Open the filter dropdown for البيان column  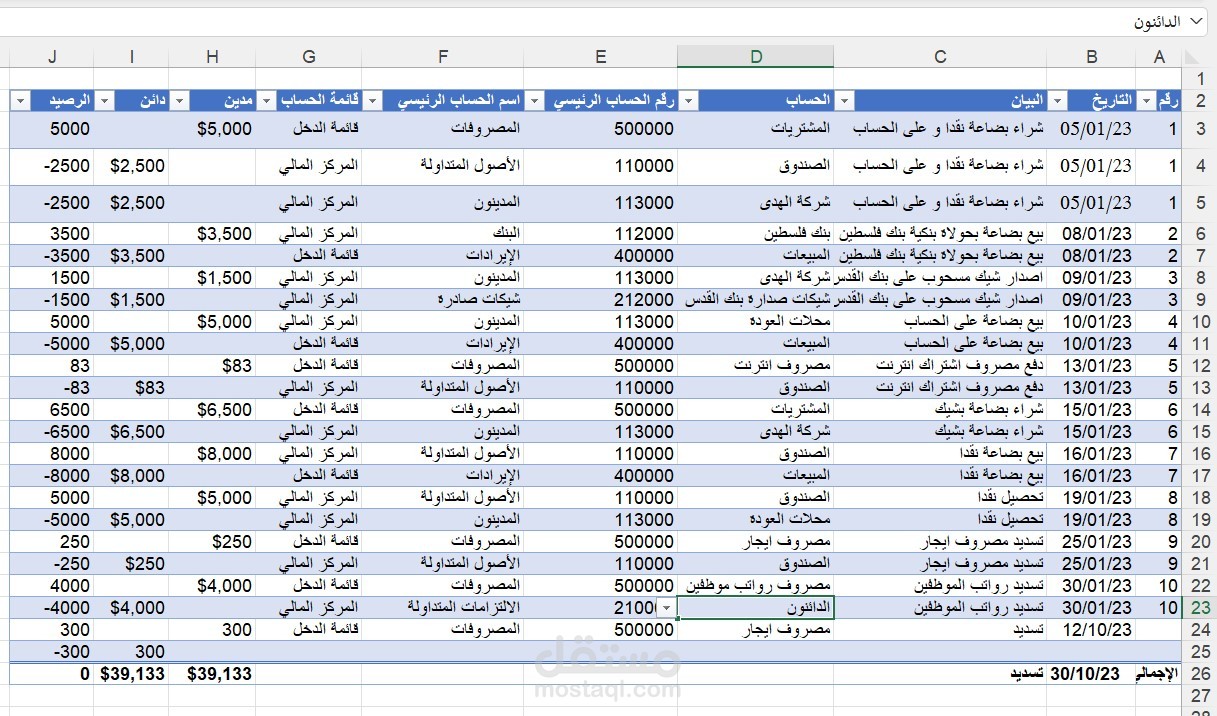(845, 101)
